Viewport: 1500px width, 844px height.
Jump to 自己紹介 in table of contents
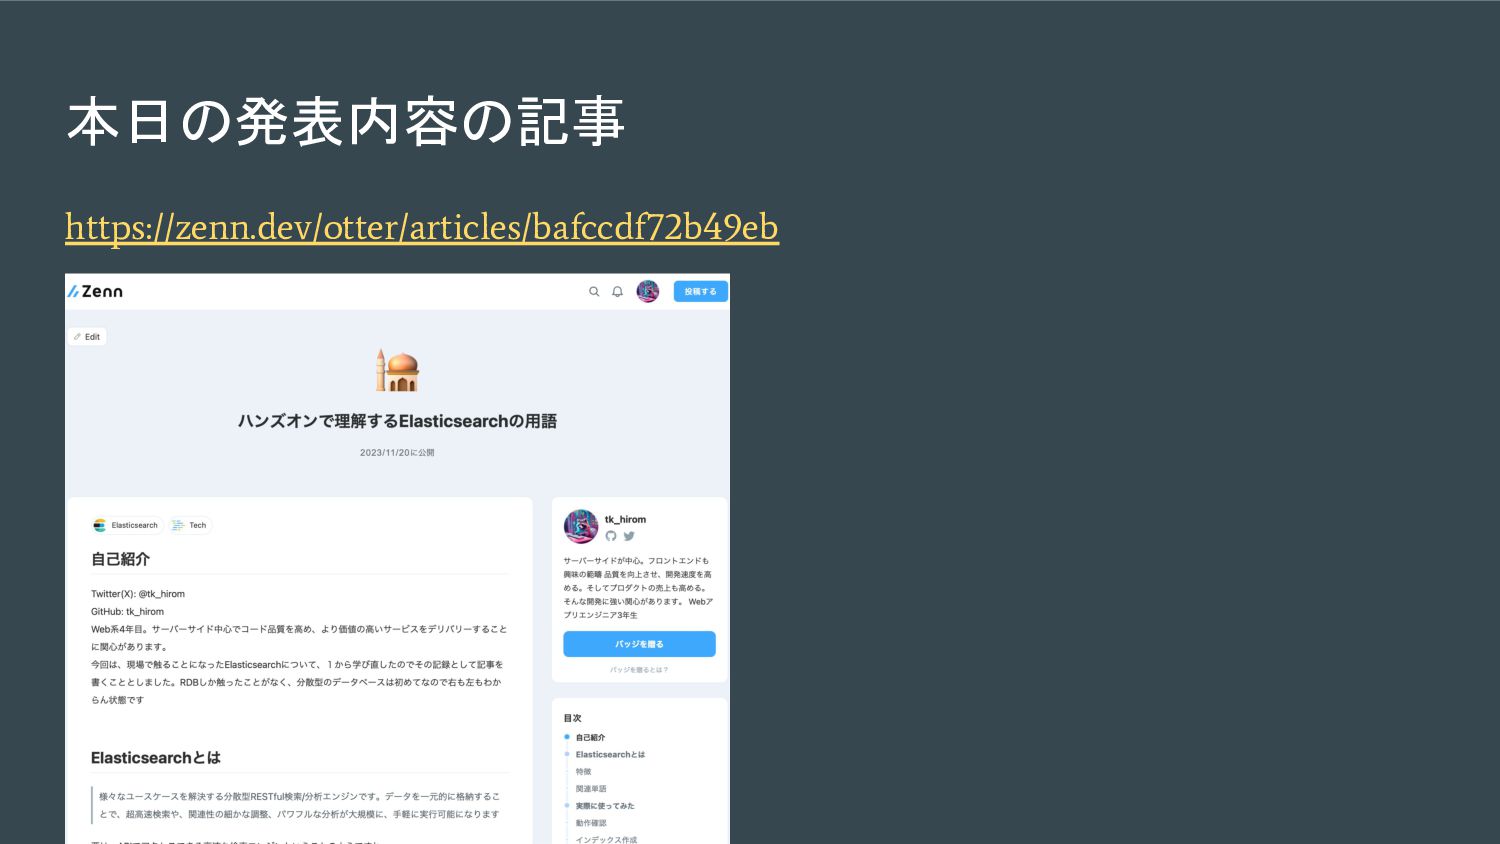pos(590,737)
